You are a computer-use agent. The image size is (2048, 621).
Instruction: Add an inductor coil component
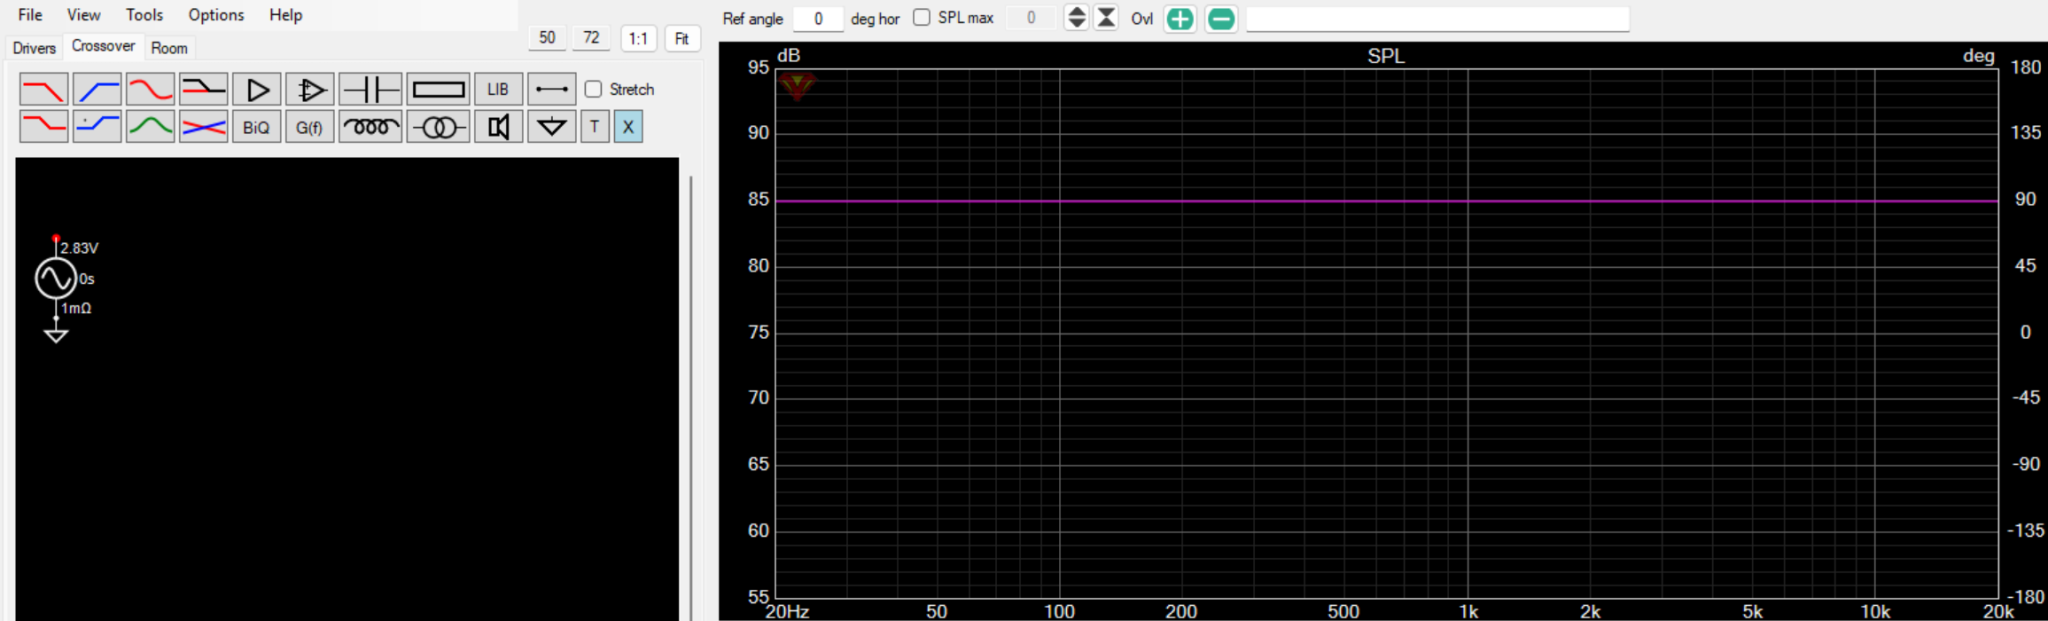click(x=370, y=127)
